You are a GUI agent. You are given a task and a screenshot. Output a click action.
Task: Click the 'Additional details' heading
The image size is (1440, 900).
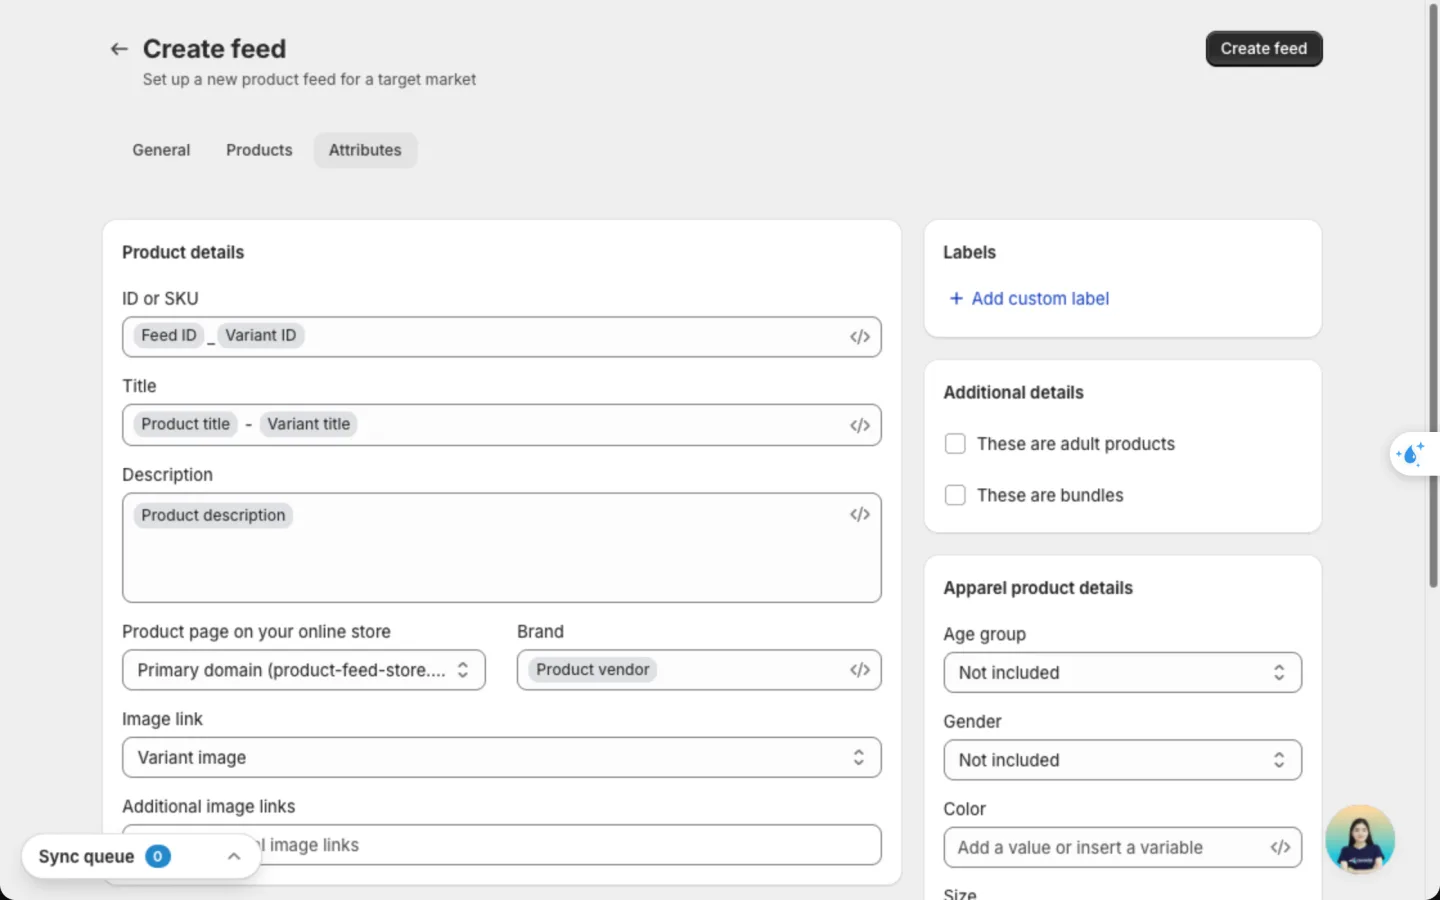pyautogui.click(x=1013, y=393)
